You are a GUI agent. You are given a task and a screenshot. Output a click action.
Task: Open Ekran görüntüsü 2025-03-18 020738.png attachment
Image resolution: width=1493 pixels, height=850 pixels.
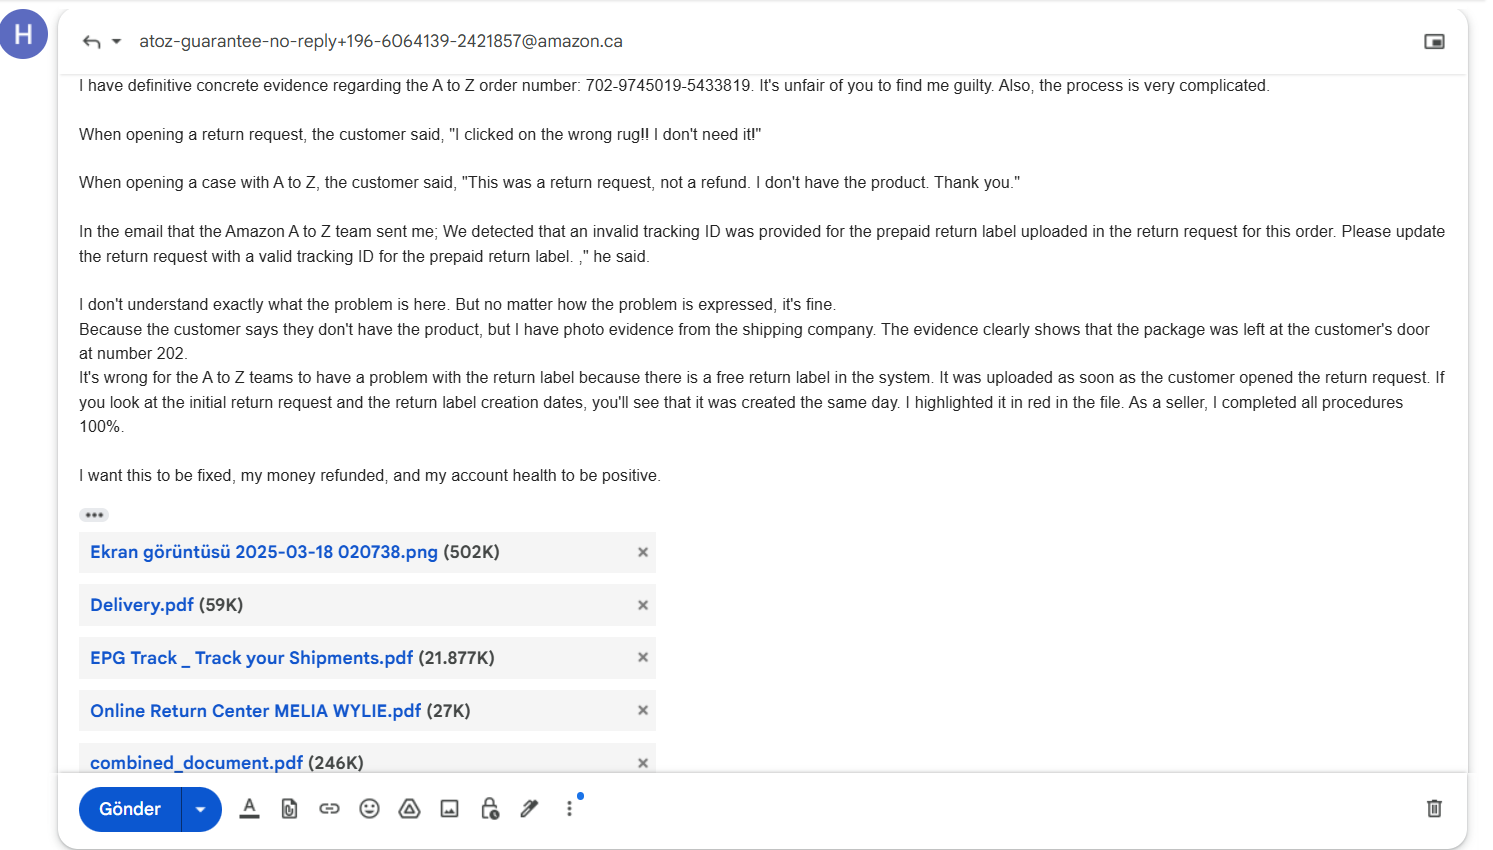coord(264,552)
